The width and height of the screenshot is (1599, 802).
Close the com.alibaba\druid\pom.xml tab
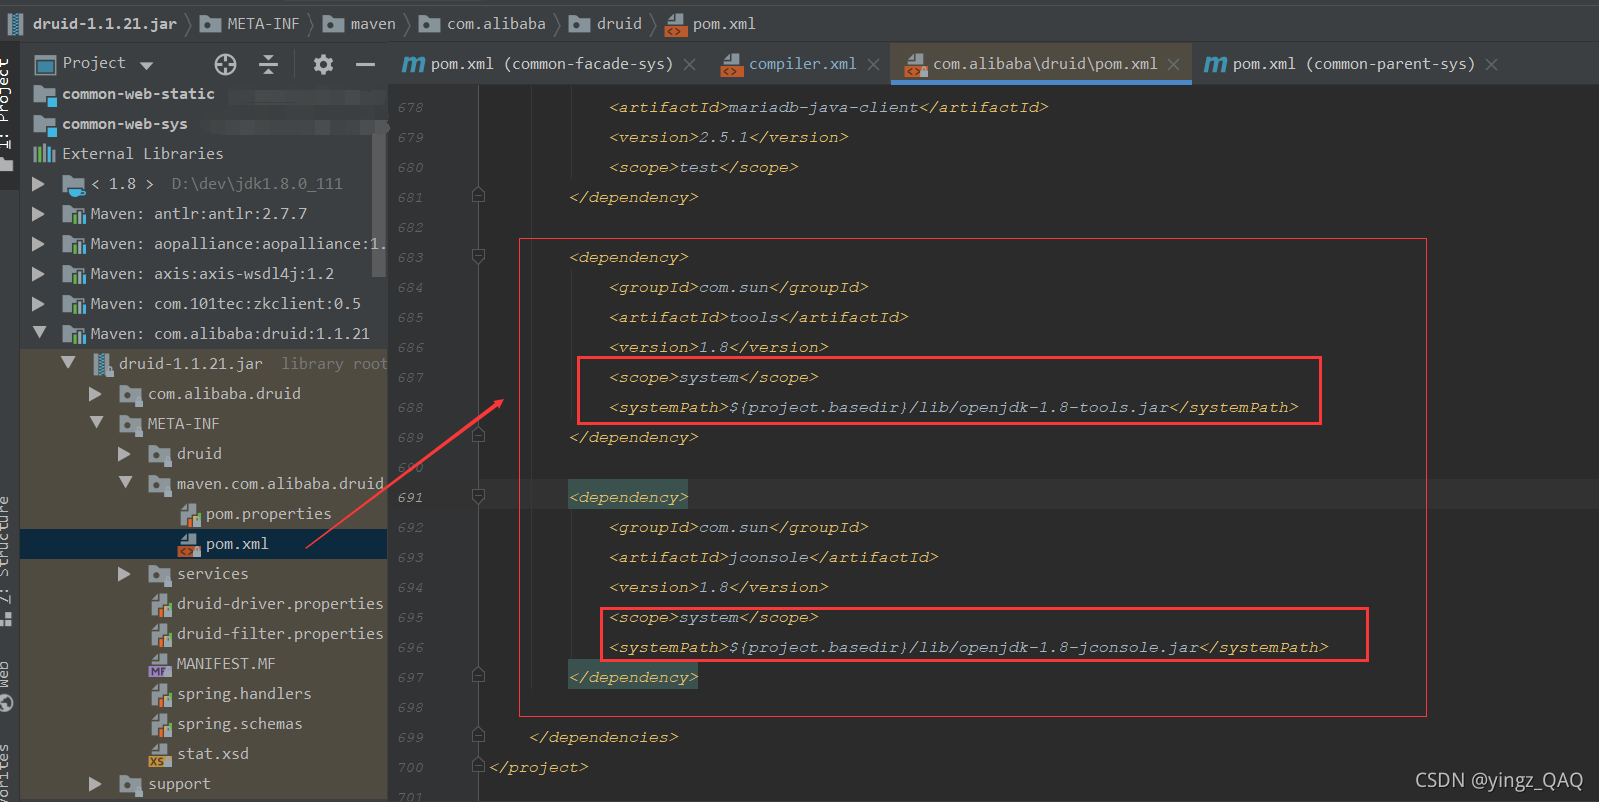click(x=1174, y=64)
